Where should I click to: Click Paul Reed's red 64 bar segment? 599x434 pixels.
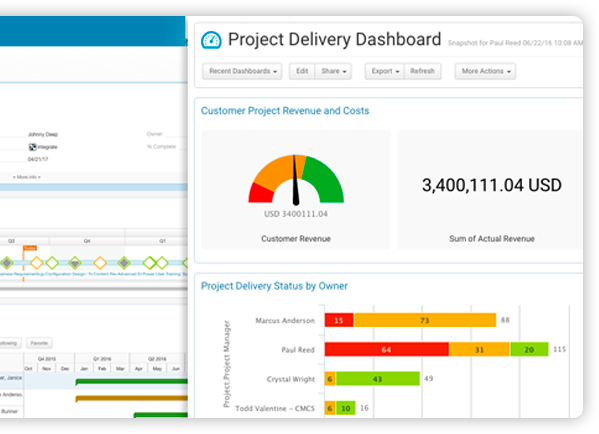387,350
